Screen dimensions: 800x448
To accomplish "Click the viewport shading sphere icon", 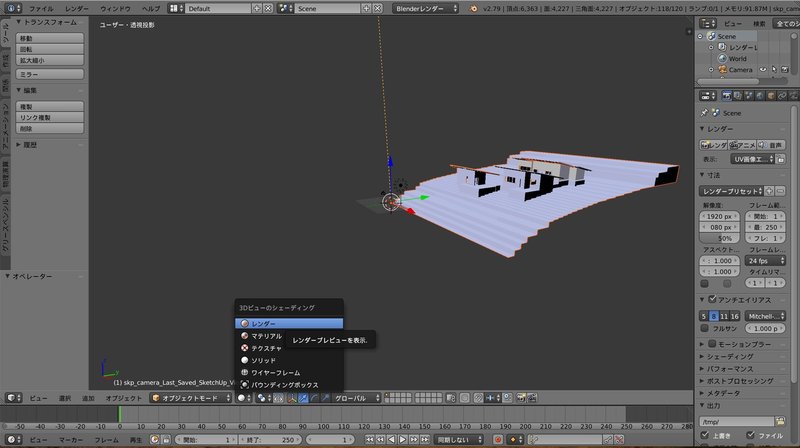I will [244, 398].
